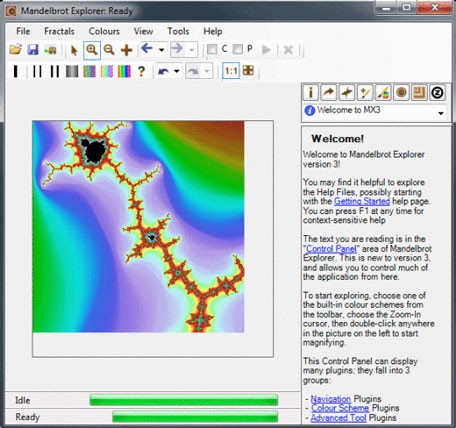This screenshot has height=428, width=456.
Task: Open the Getting Started help link
Action: pos(362,201)
